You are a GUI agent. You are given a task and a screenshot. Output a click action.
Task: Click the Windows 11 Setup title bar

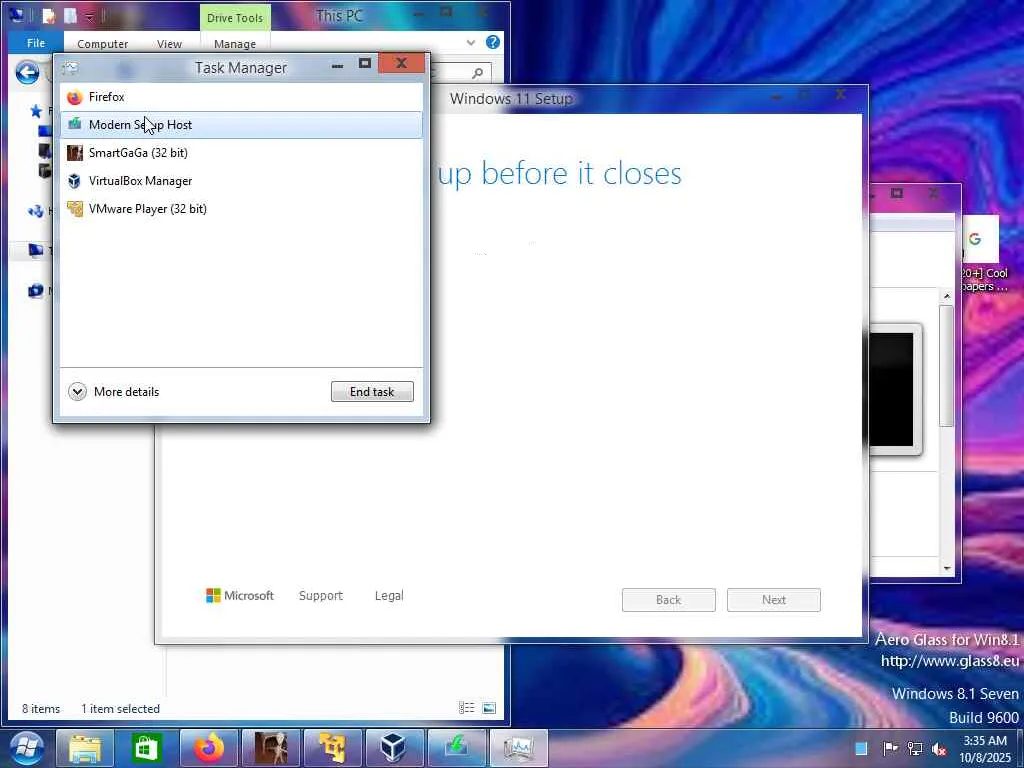point(511,99)
